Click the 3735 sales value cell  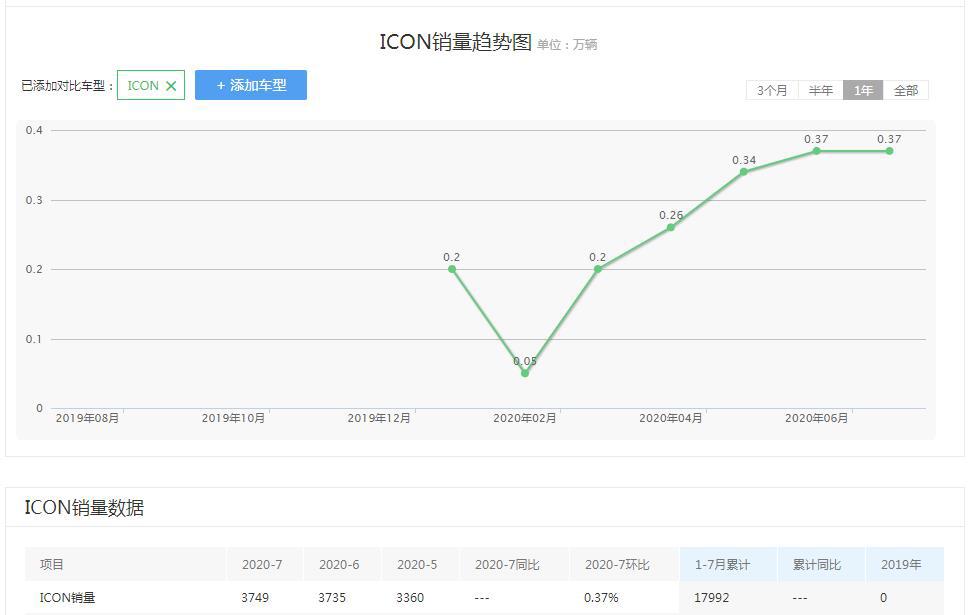point(332,598)
